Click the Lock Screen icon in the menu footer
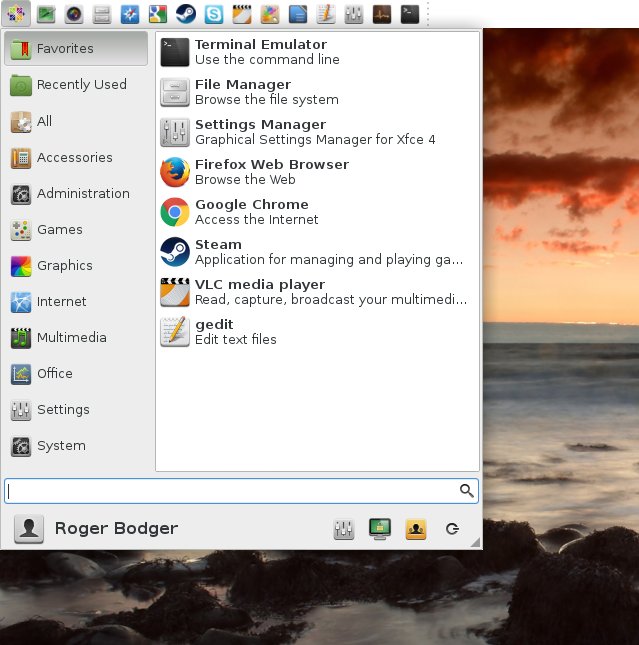Screen dimensions: 639x645 (x=380, y=529)
